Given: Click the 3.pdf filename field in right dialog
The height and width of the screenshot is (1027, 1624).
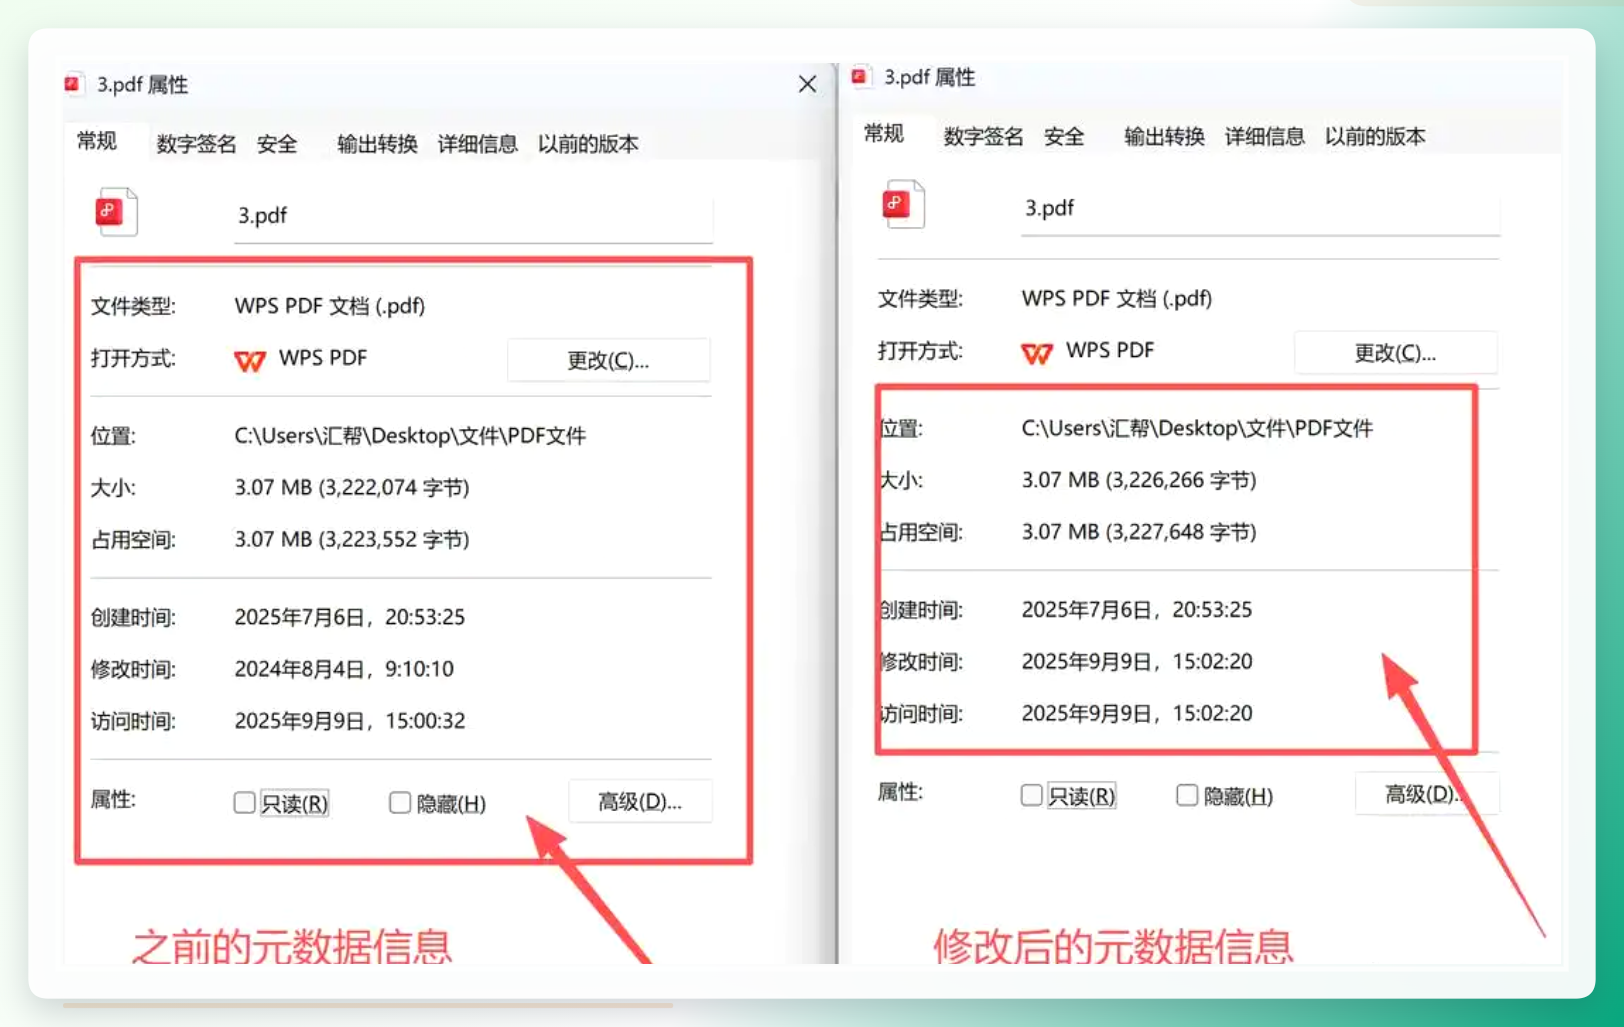Looking at the screenshot, I should pyautogui.click(x=1260, y=209).
